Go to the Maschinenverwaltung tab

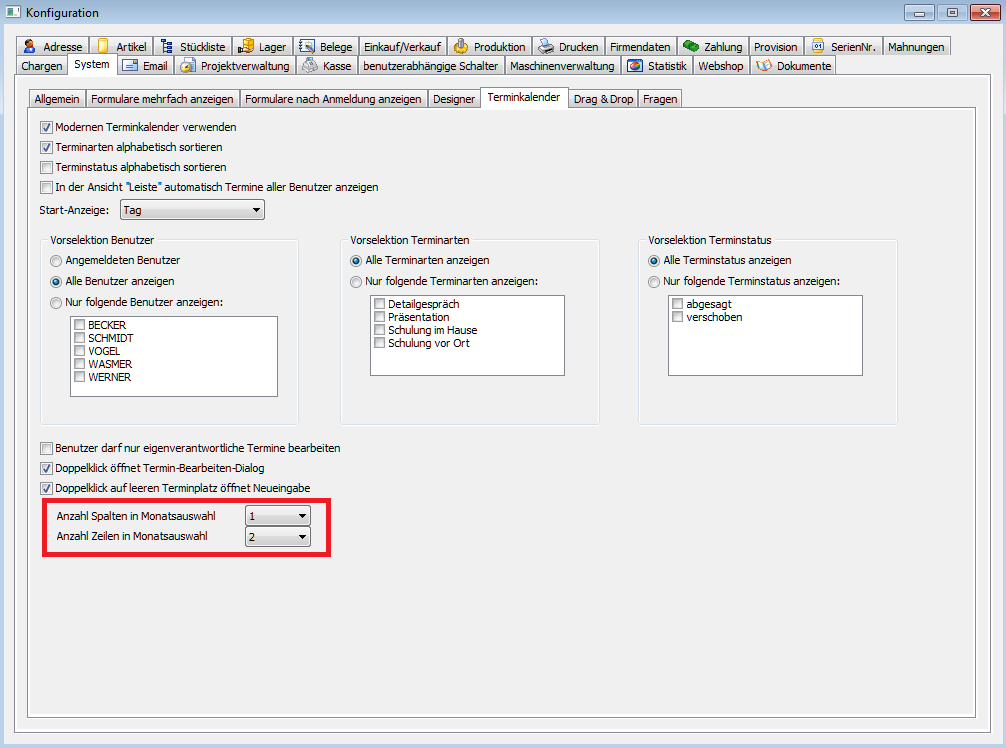tap(561, 66)
